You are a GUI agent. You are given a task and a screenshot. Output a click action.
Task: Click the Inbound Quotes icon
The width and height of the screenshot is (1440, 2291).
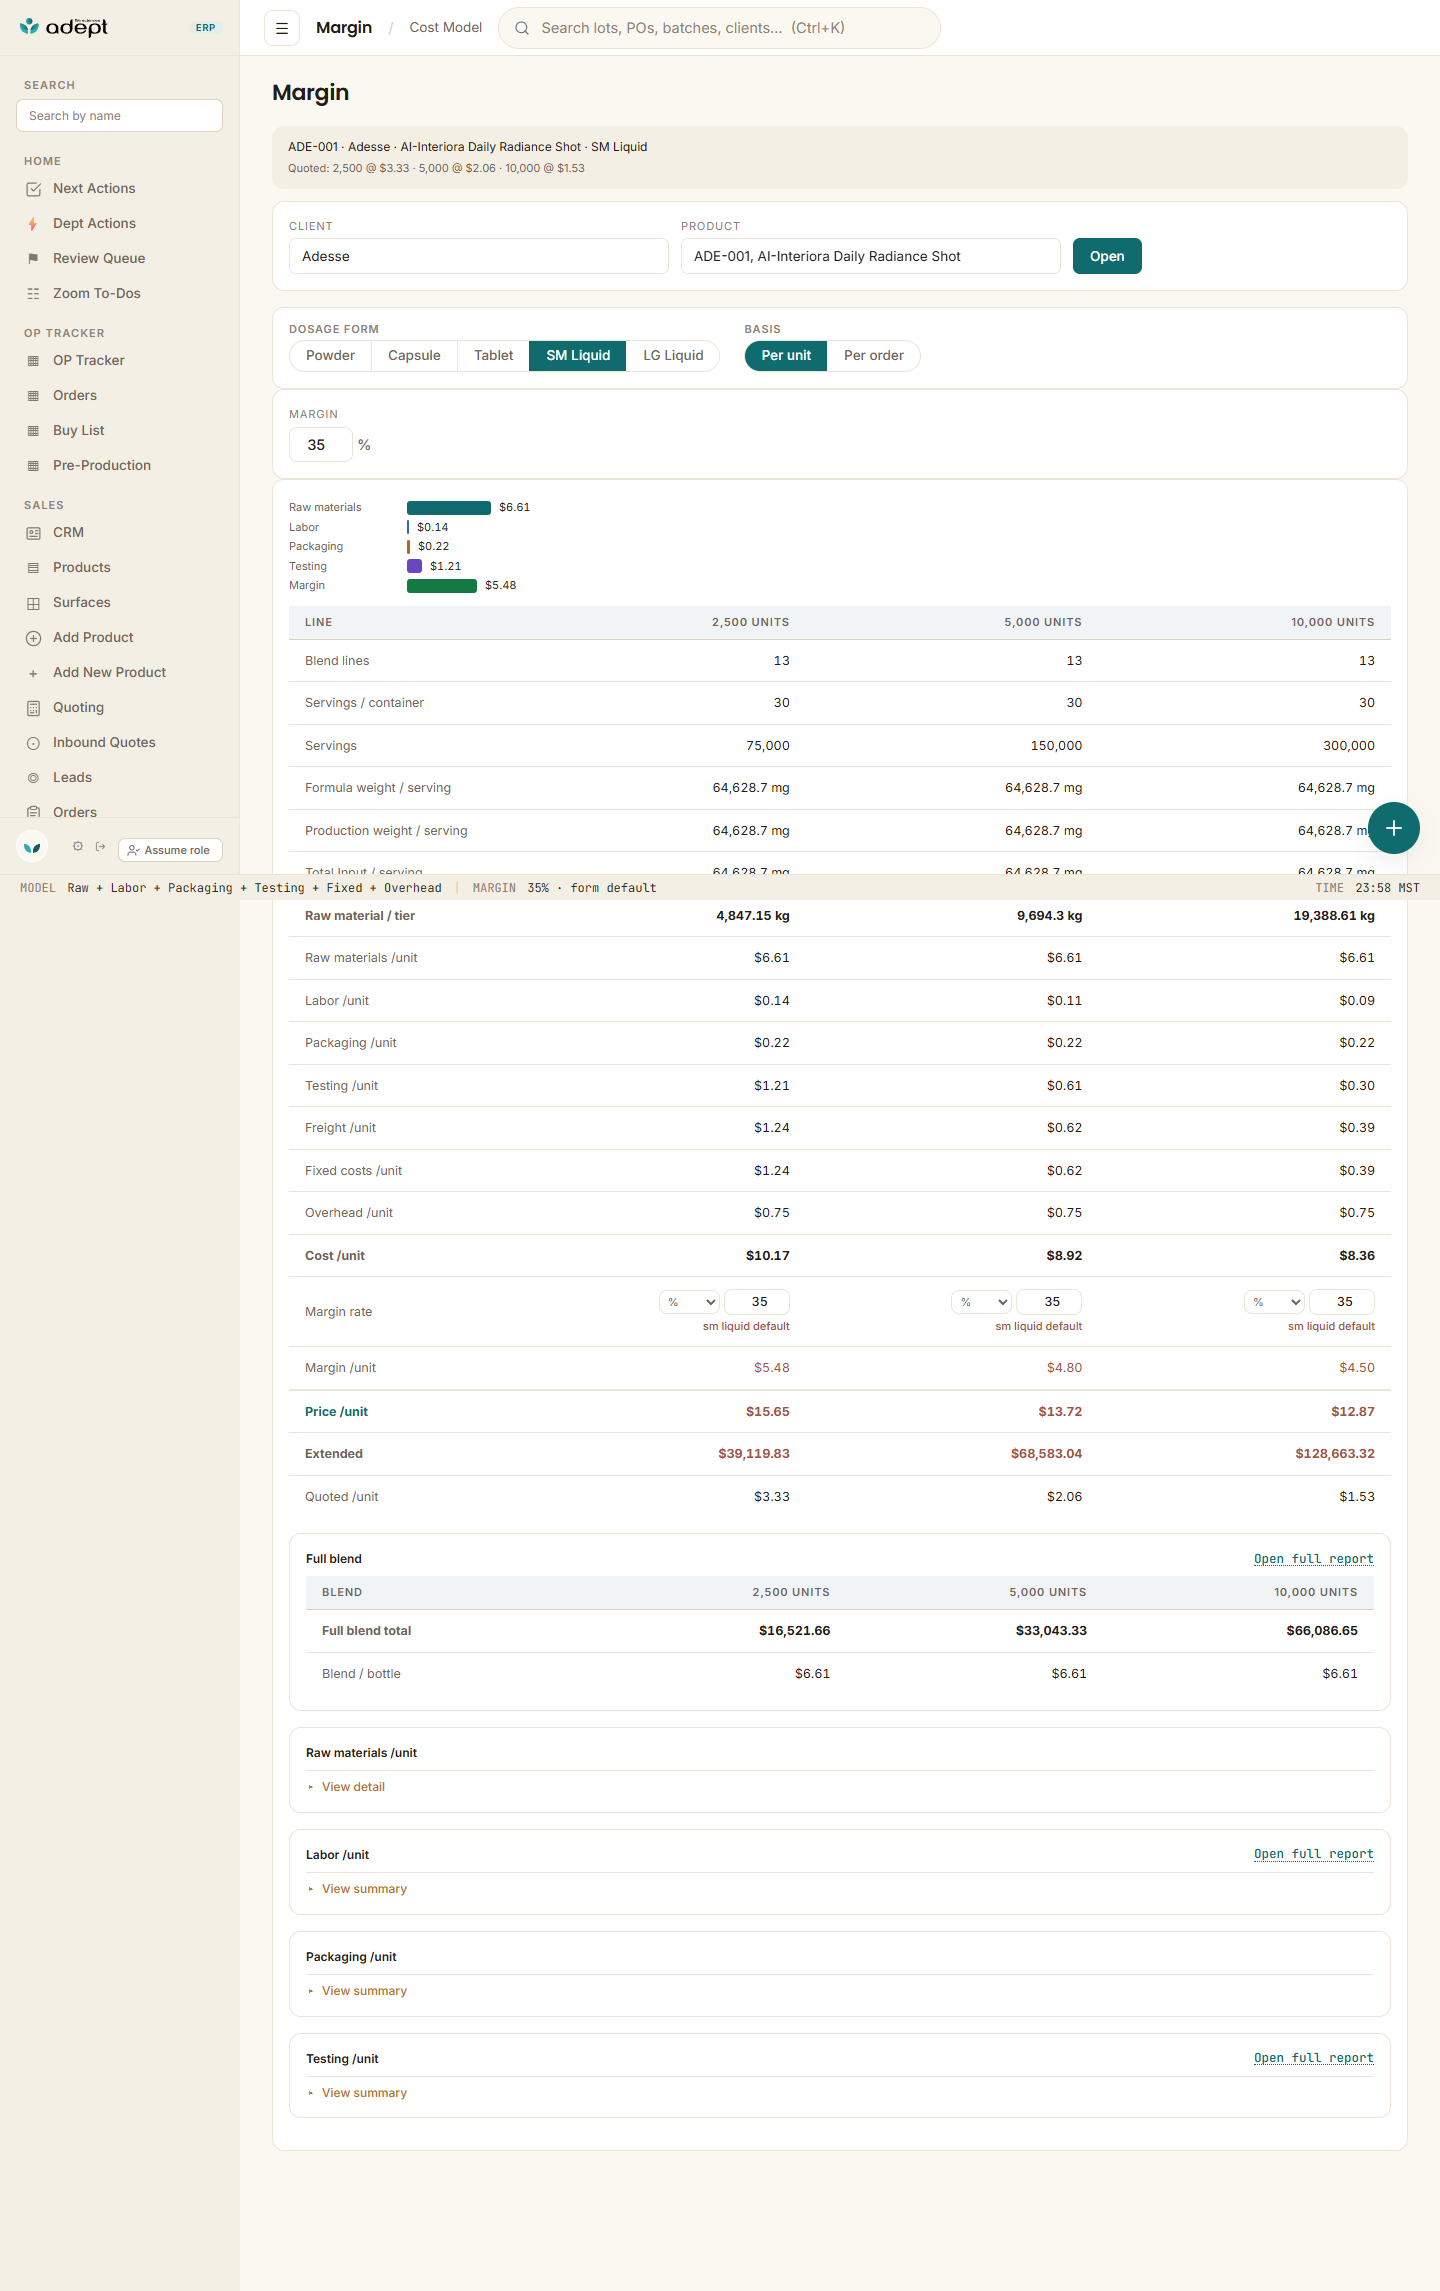[33, 743]
